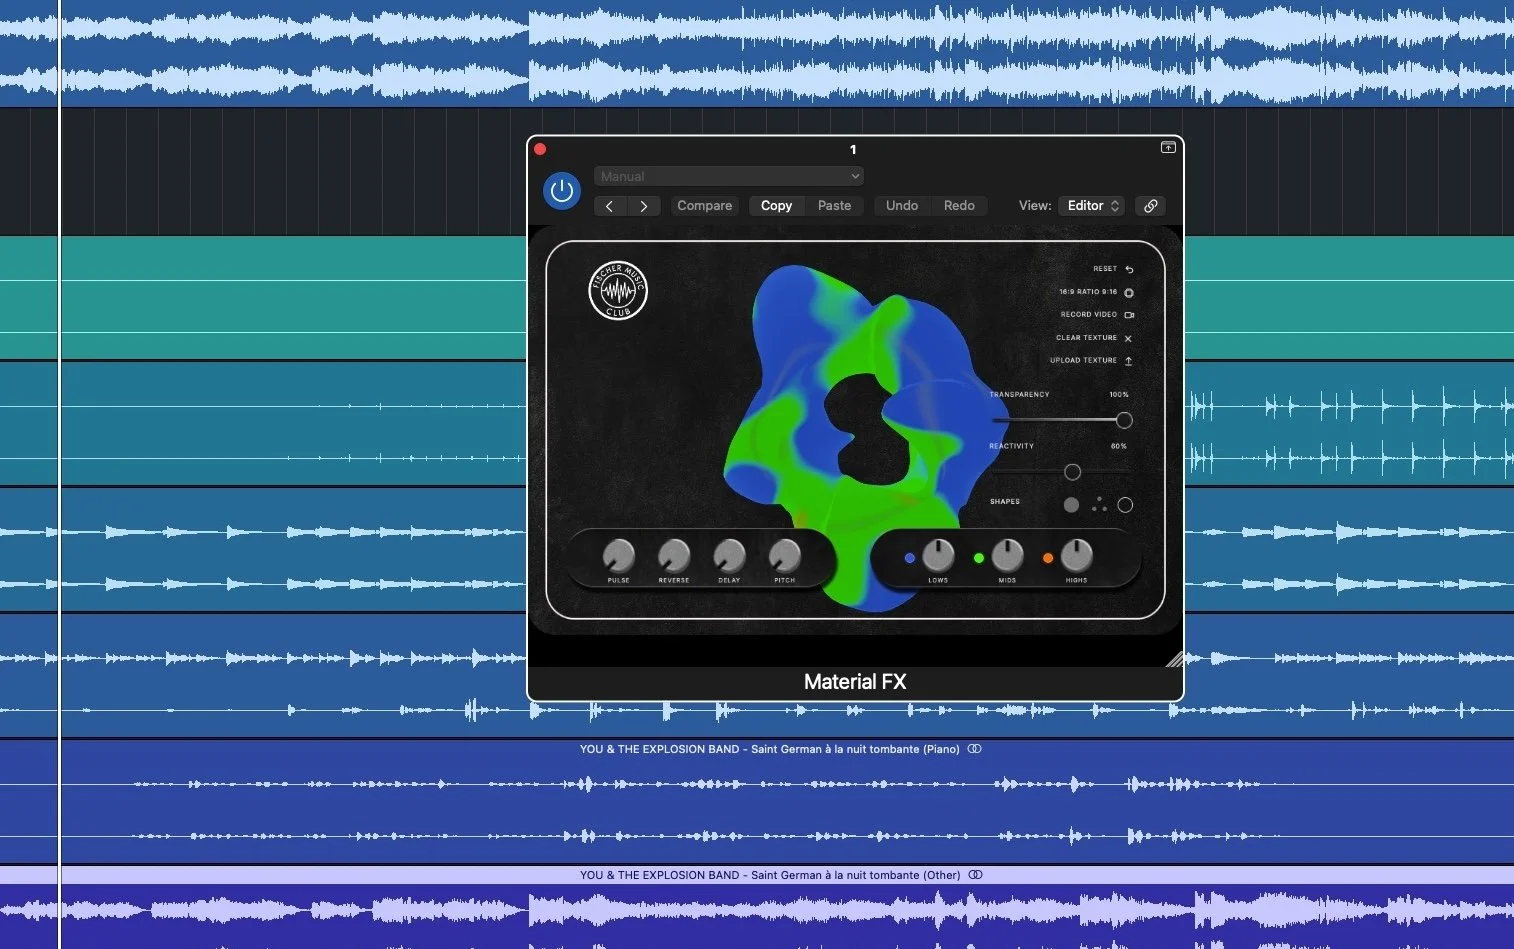Click the Piano region title text

769,749
